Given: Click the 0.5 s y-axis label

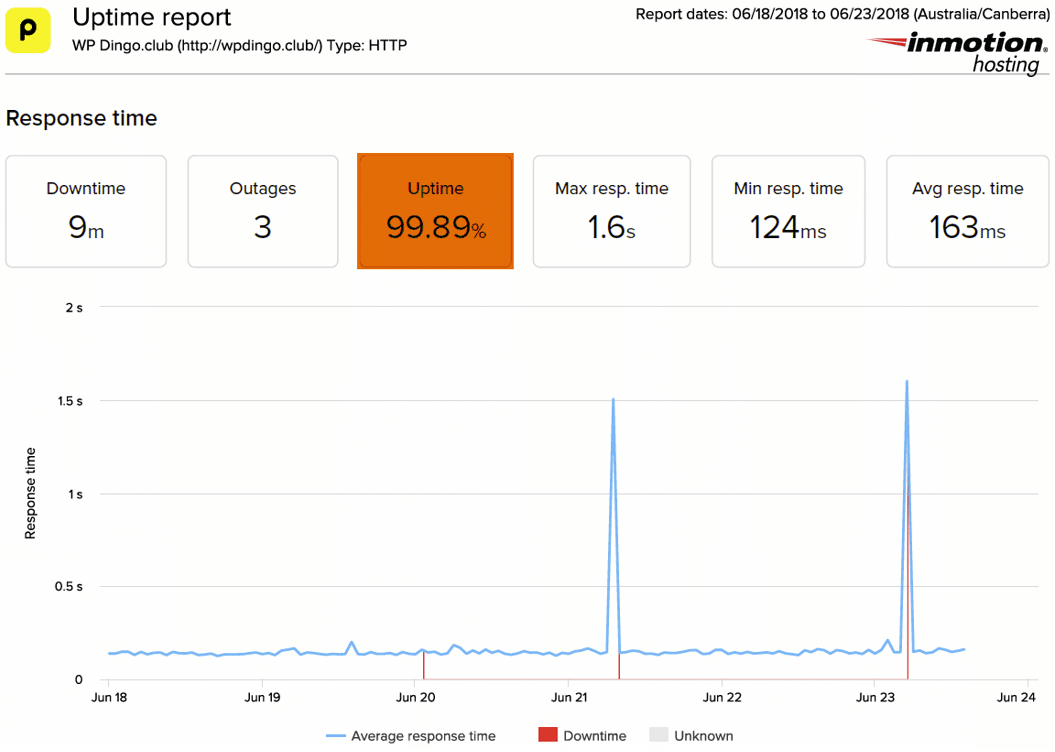Looking at the screenshot, I should [x=69, y=587].
